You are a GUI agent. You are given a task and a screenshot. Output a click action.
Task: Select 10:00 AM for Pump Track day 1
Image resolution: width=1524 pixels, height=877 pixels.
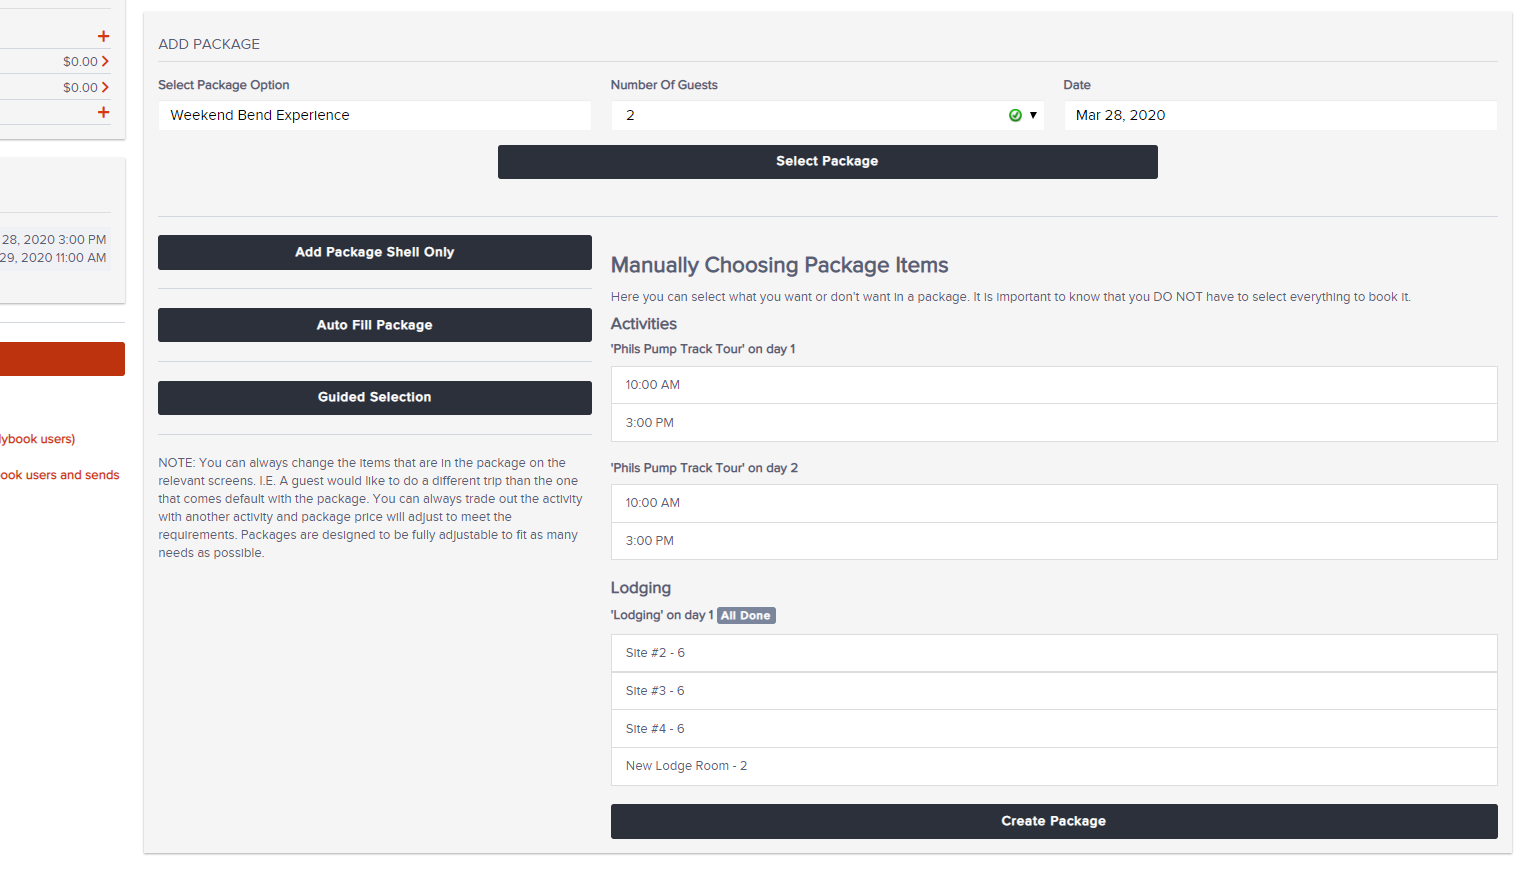click(x=1054, y=385)
